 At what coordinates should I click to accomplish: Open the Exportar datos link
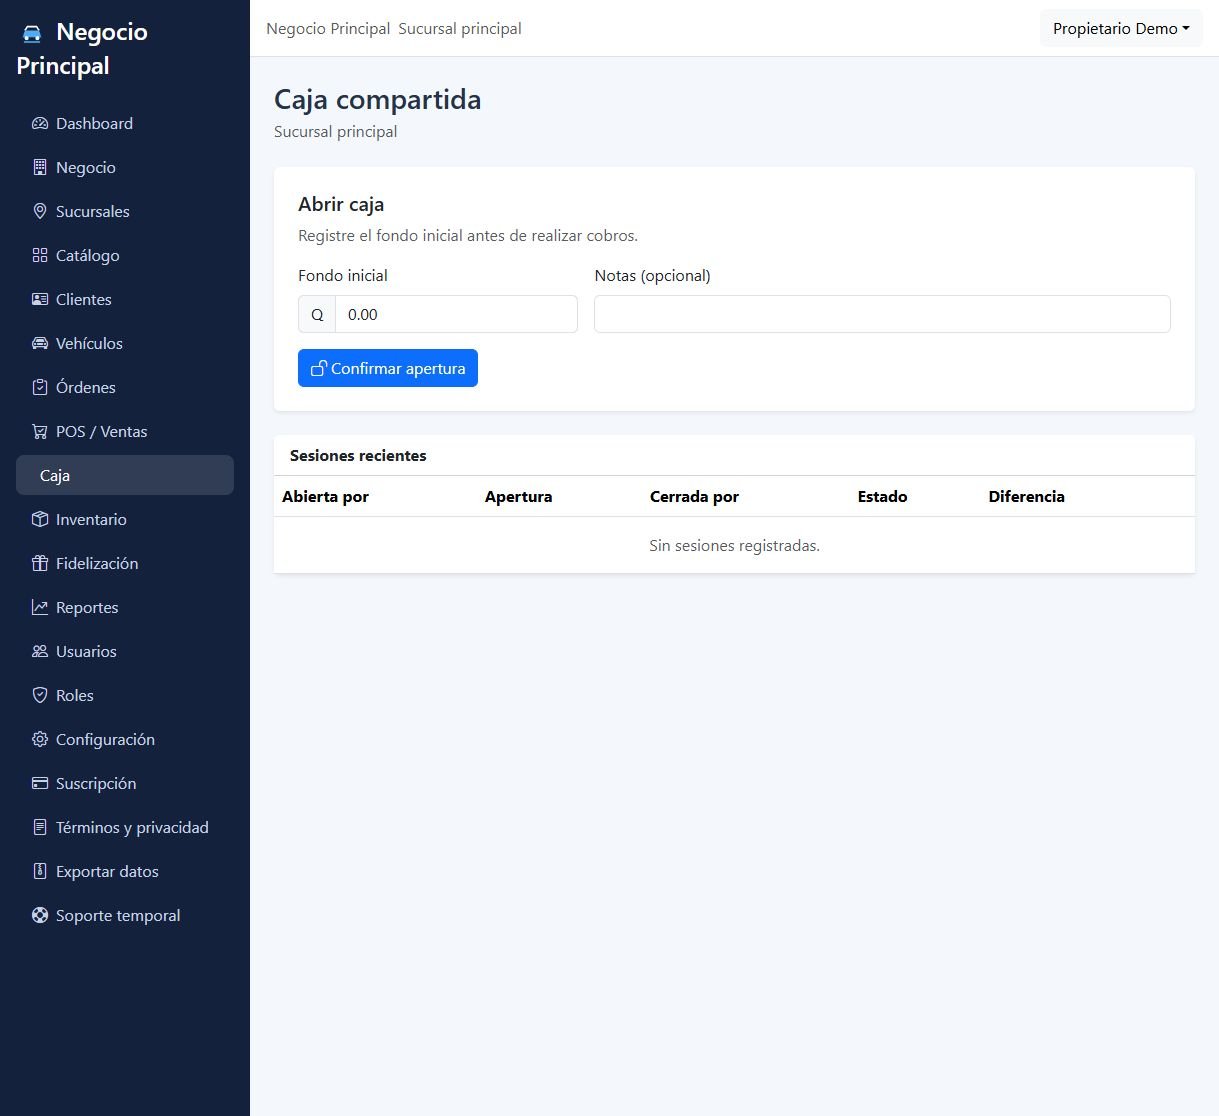[125, 872]
